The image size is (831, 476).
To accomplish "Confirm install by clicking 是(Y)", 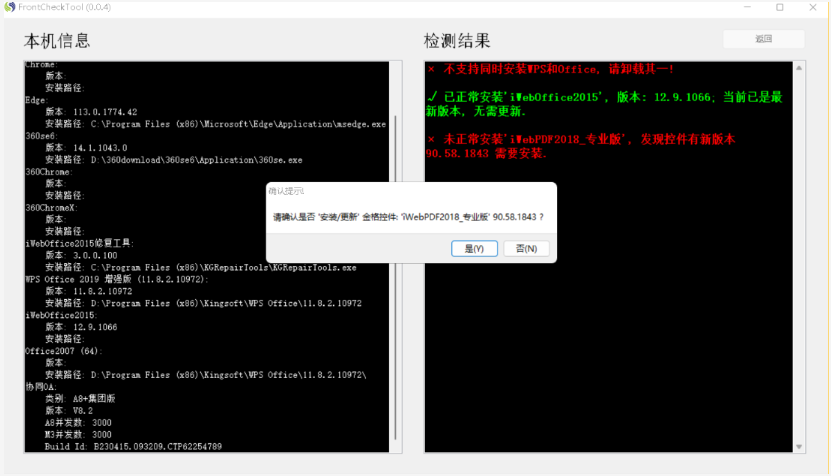I will 474,249.
